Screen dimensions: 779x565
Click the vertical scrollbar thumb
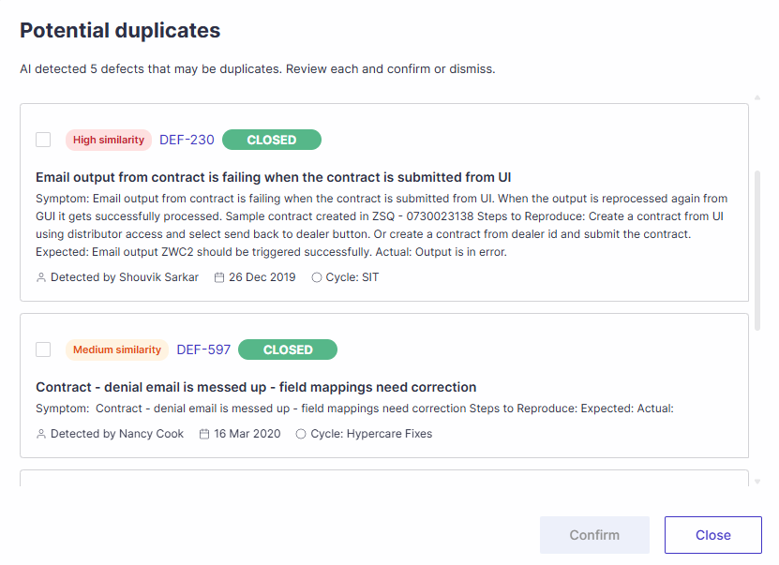pyautogui.click(x=757, y=251)
